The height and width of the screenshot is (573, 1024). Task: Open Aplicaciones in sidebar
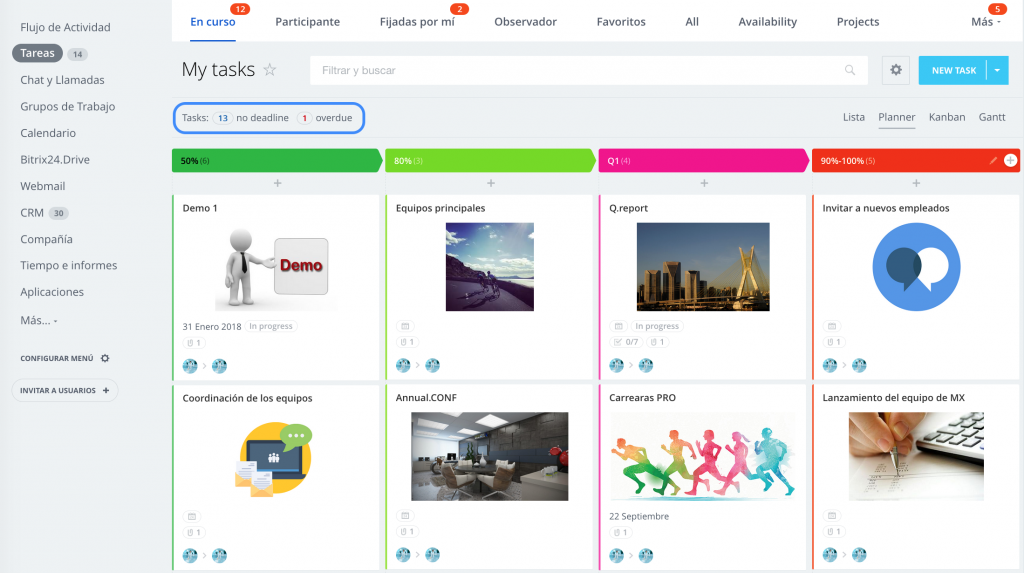click(x=52, y=292)
